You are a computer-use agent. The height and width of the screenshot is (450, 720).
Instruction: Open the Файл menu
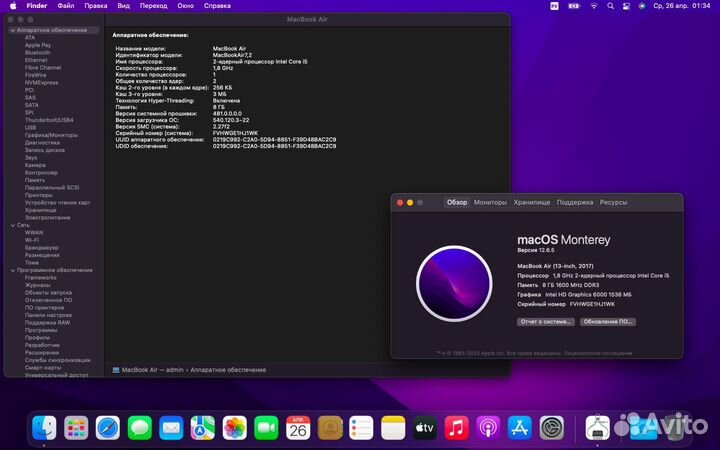point(66,6)
